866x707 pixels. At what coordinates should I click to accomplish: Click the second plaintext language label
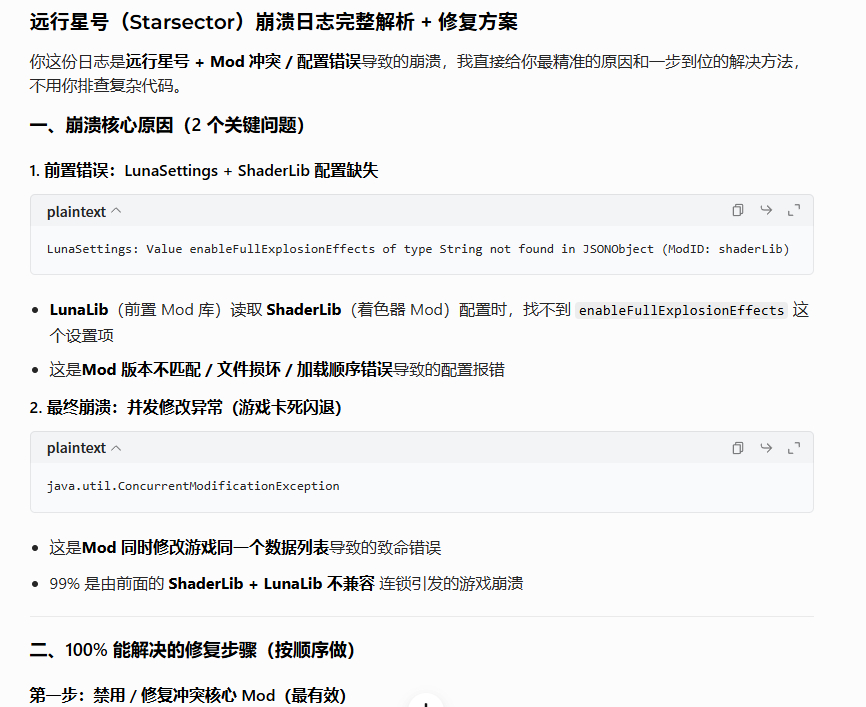[76, 448]
